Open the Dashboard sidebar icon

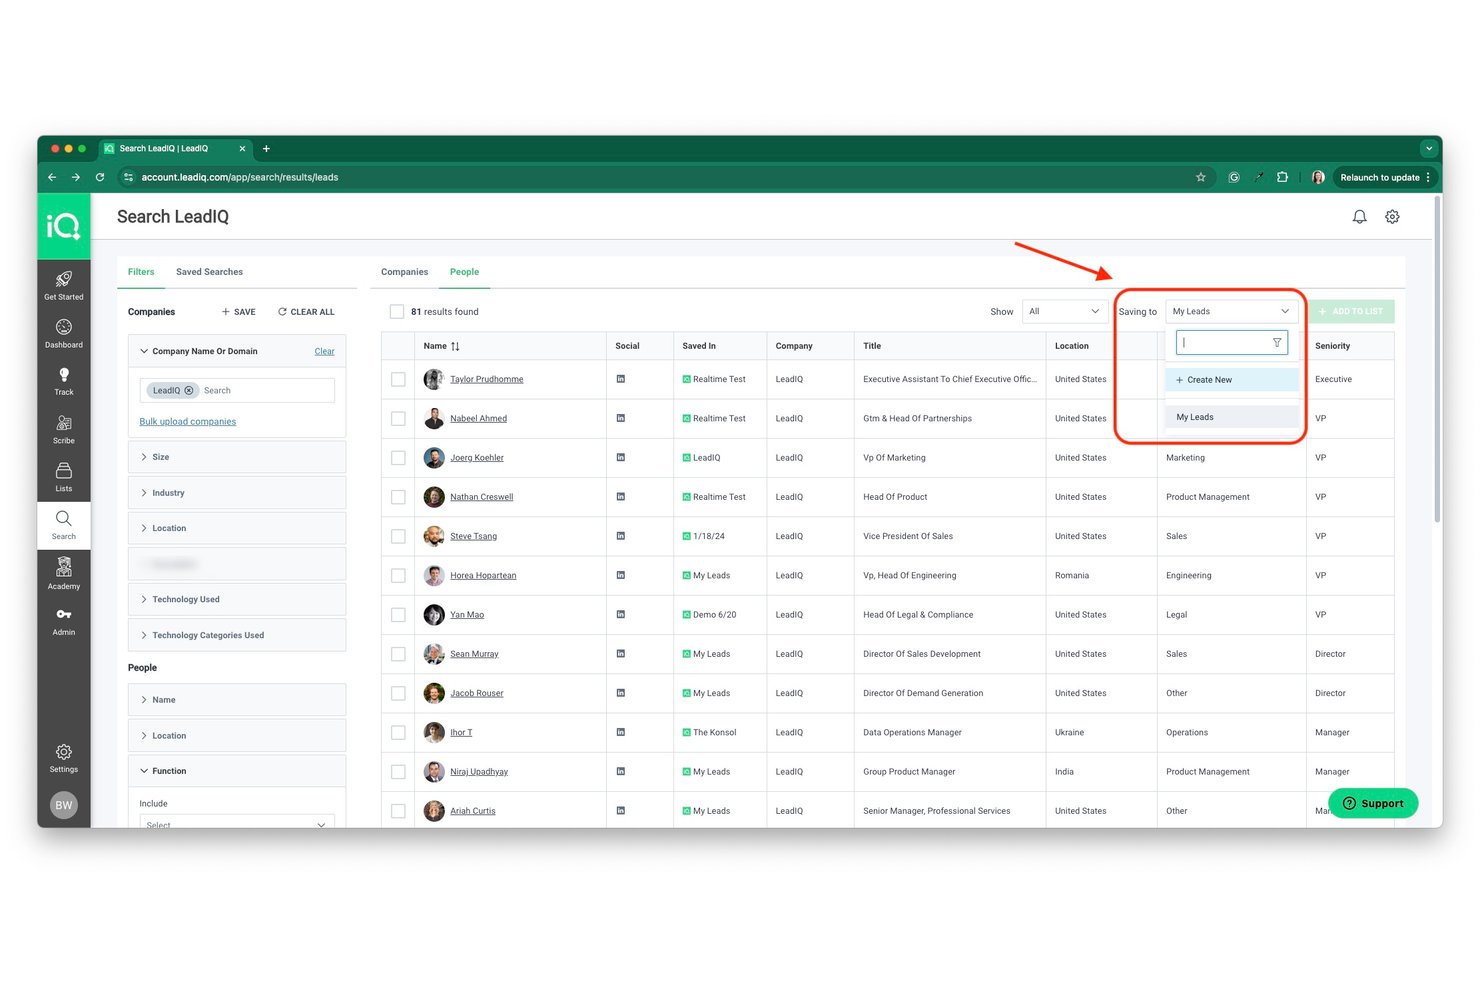coord(63,333)
